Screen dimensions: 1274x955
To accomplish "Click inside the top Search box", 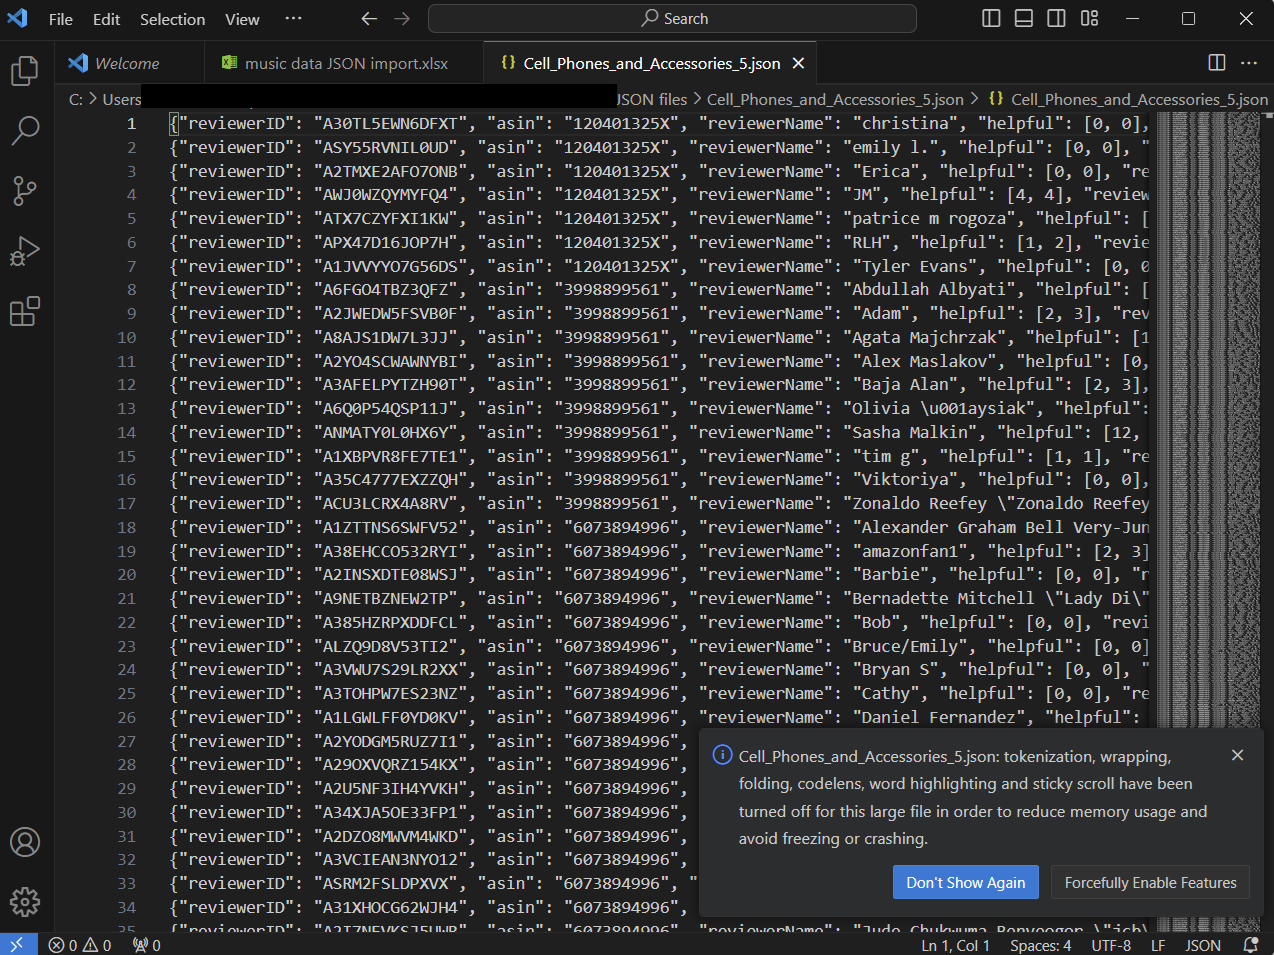I will (x=673, y=18).
